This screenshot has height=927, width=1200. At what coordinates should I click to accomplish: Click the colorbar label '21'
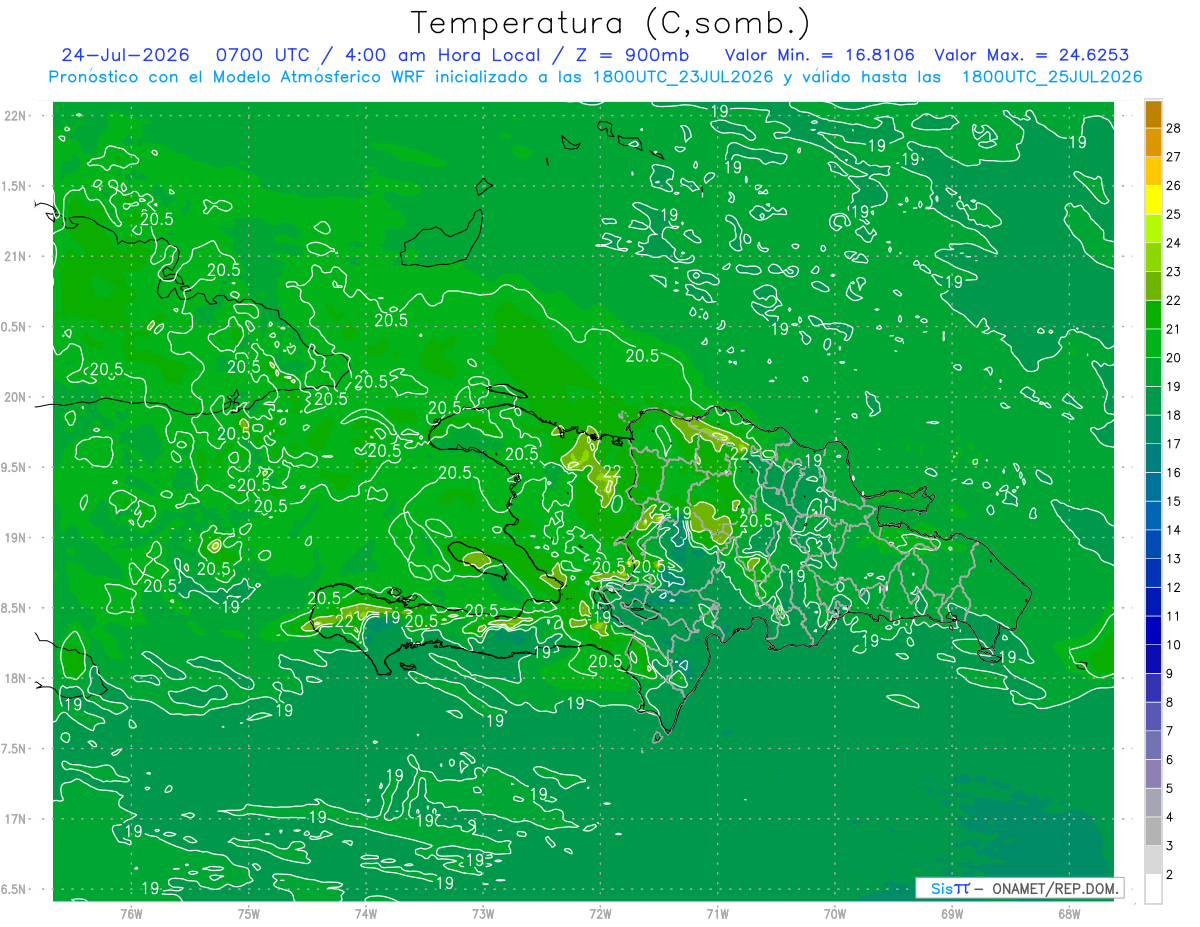[x=1173, y=329]
